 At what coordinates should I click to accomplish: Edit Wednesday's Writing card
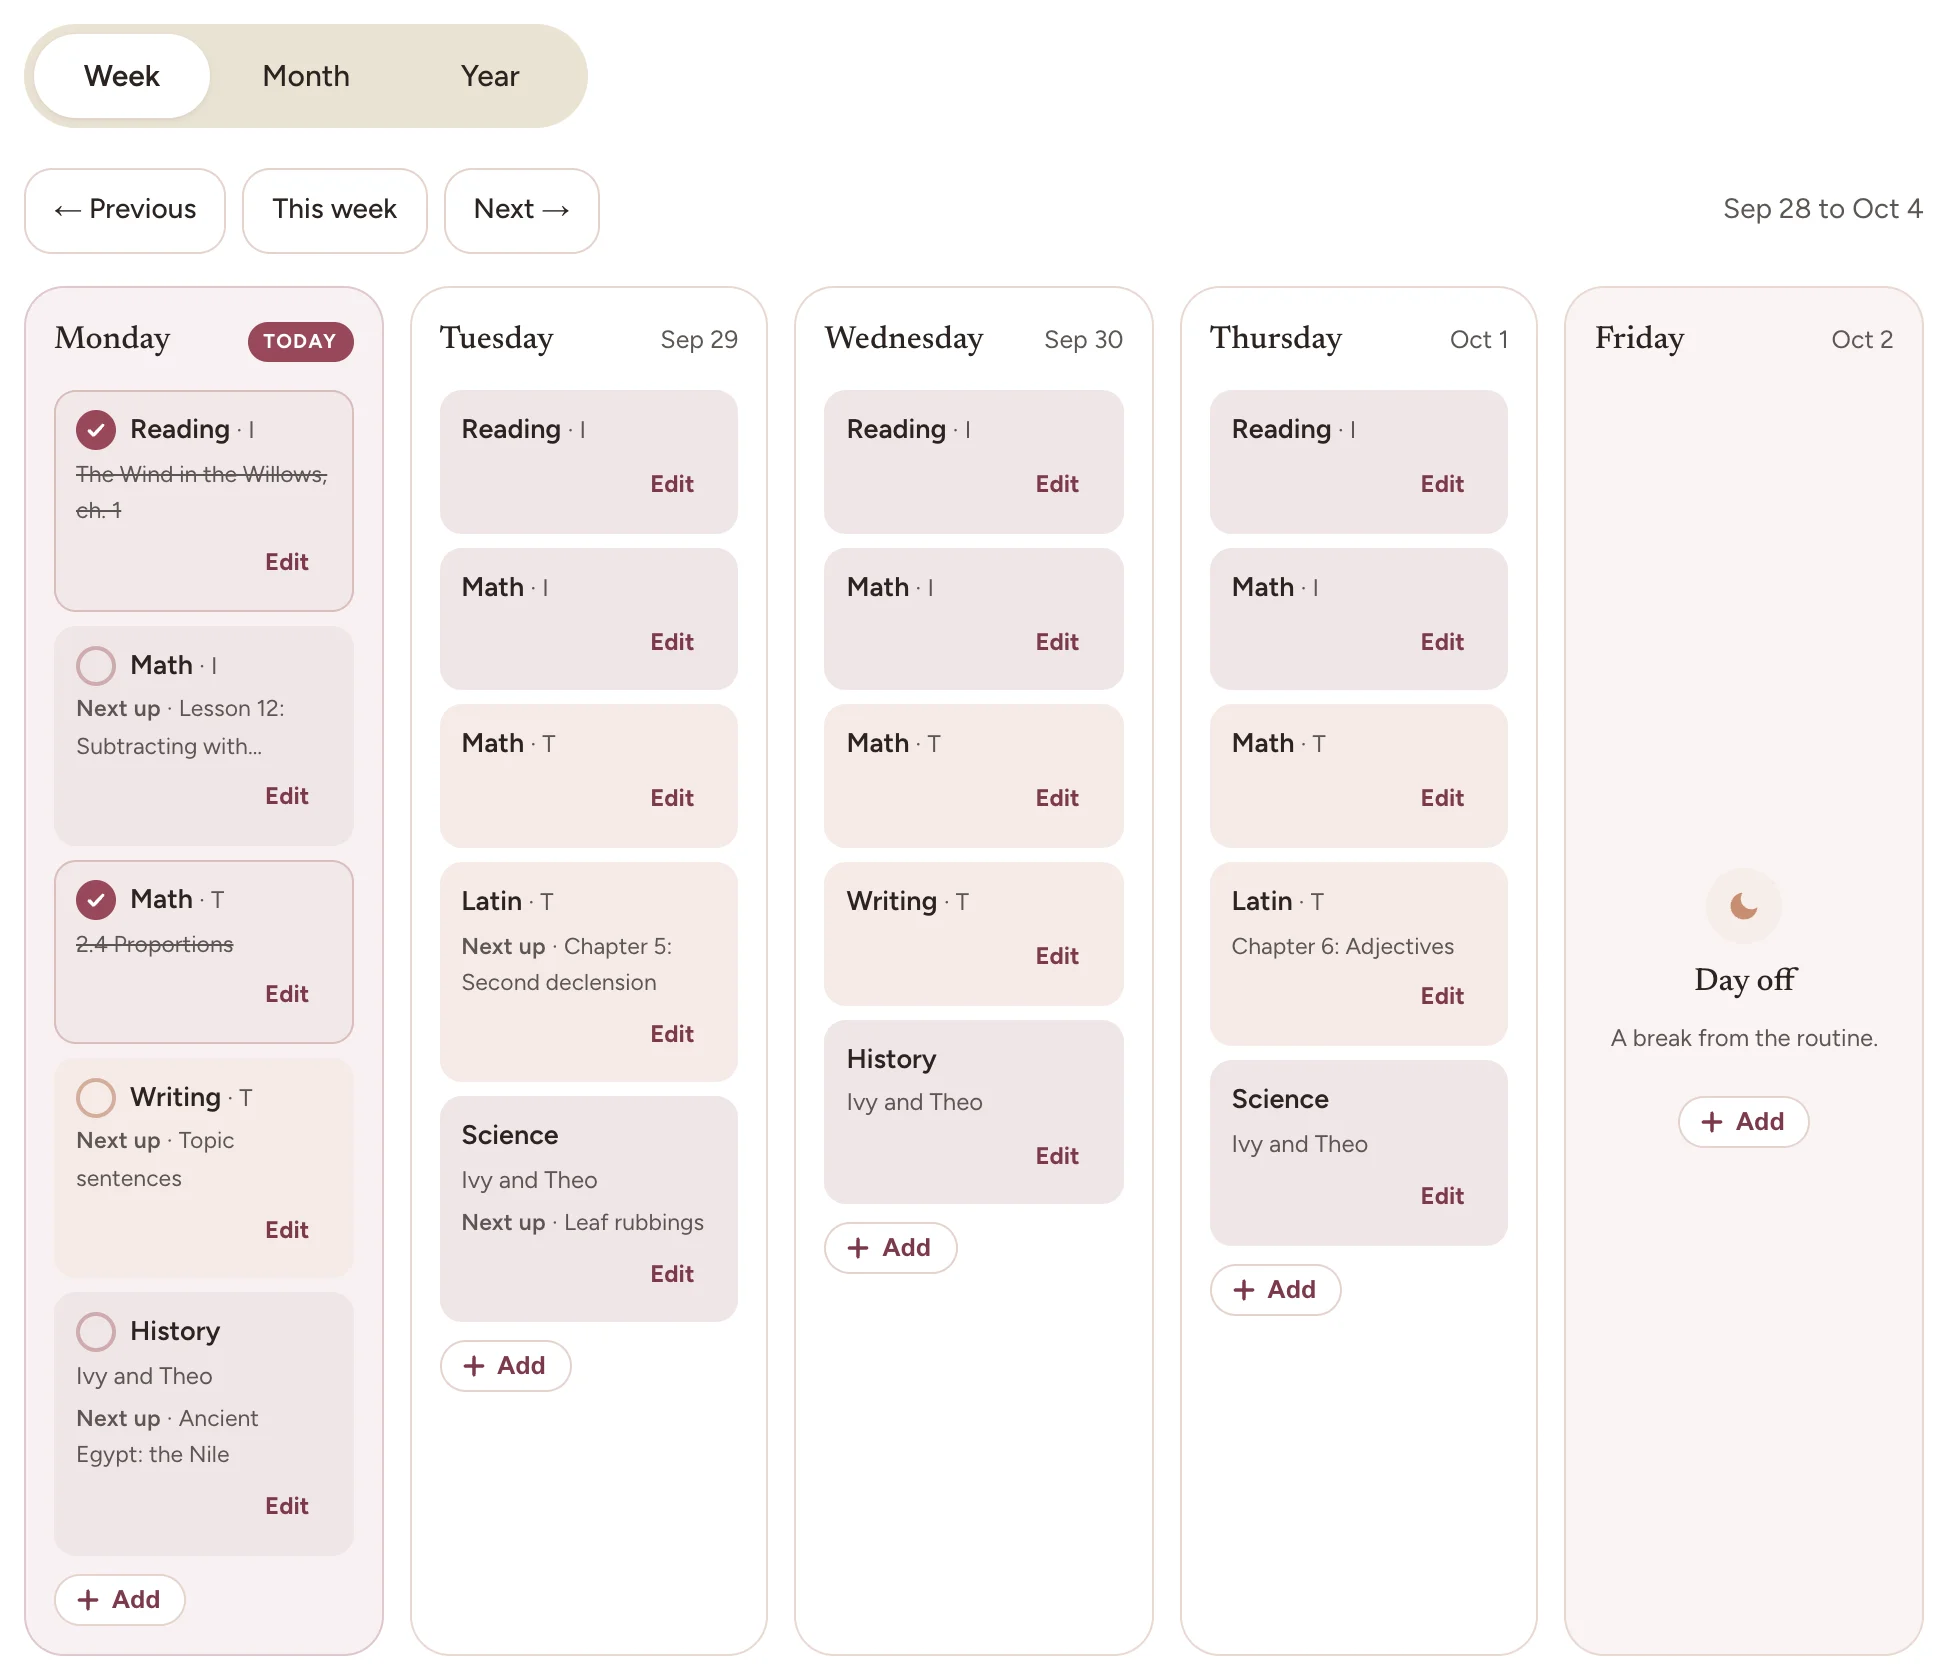pyautogui.click(x=1057, y=956)
